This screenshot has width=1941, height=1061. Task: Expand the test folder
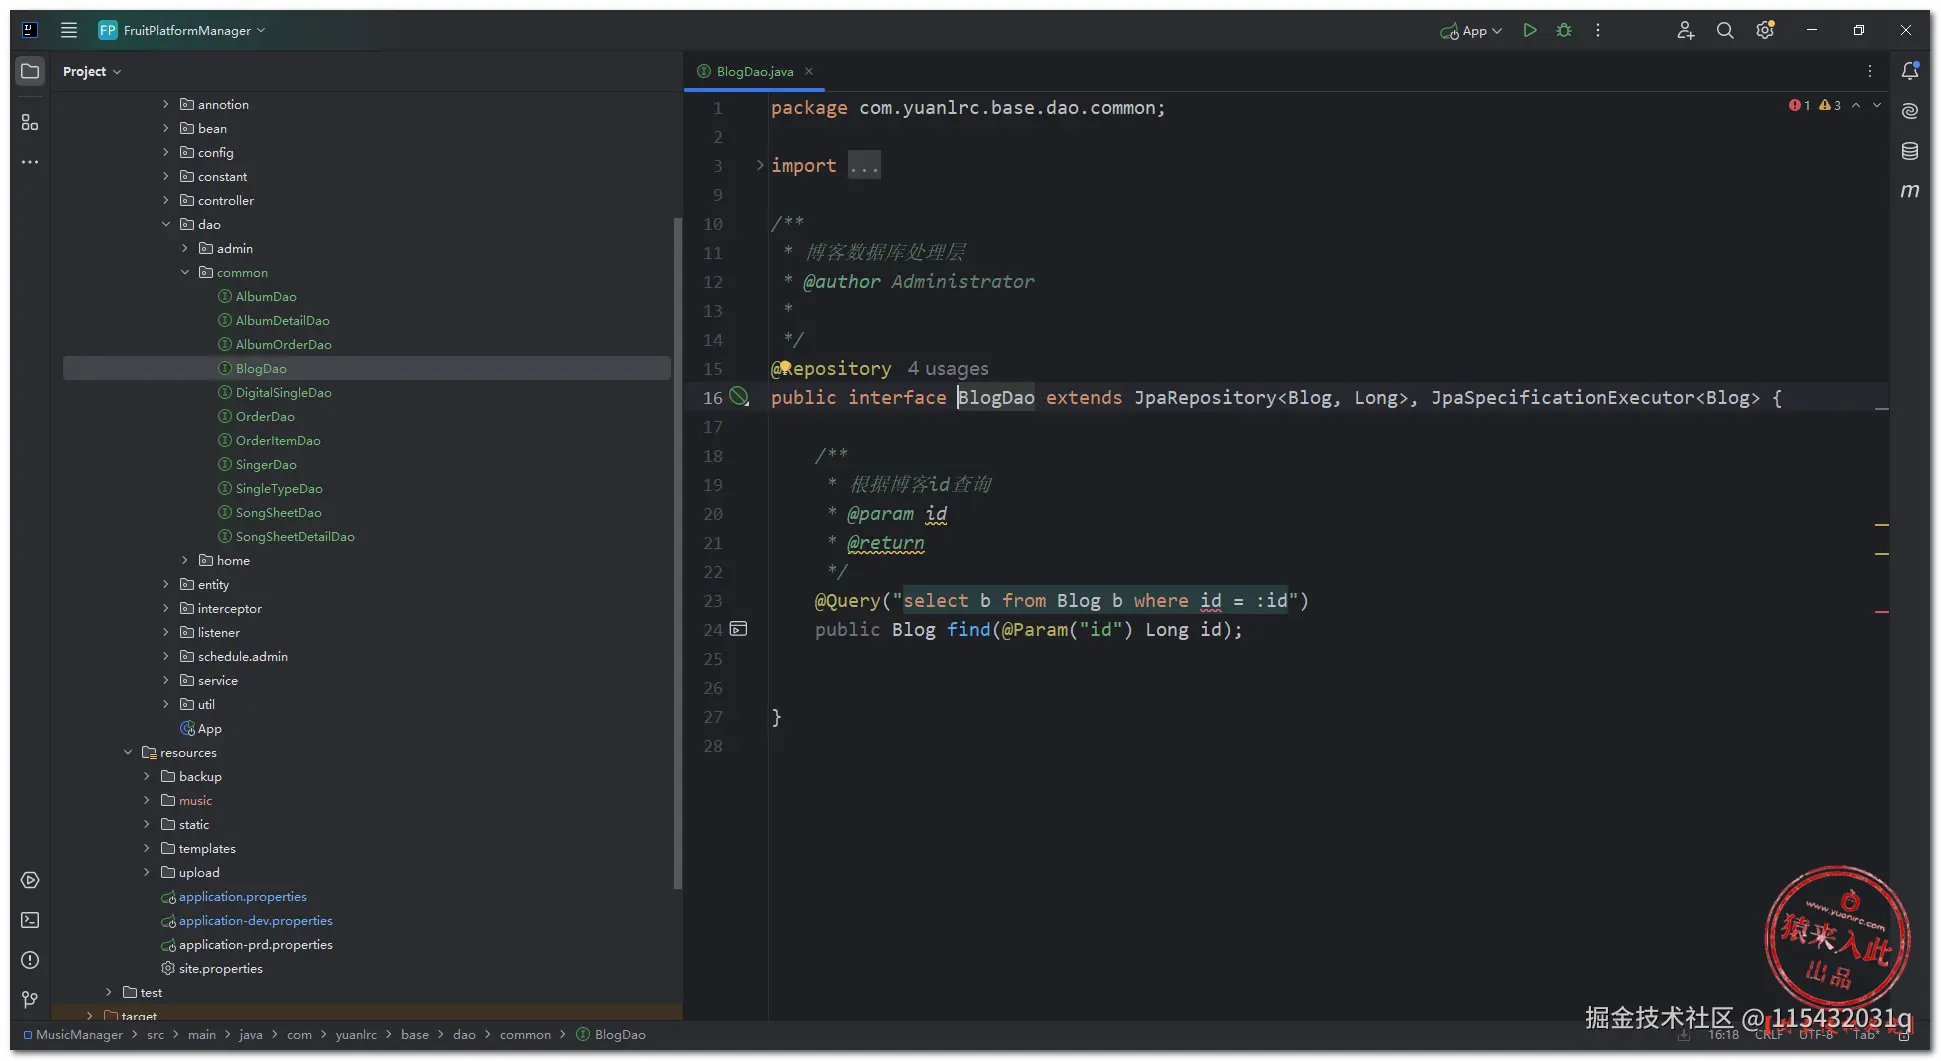pyautogui.click(x=109, y=992)
